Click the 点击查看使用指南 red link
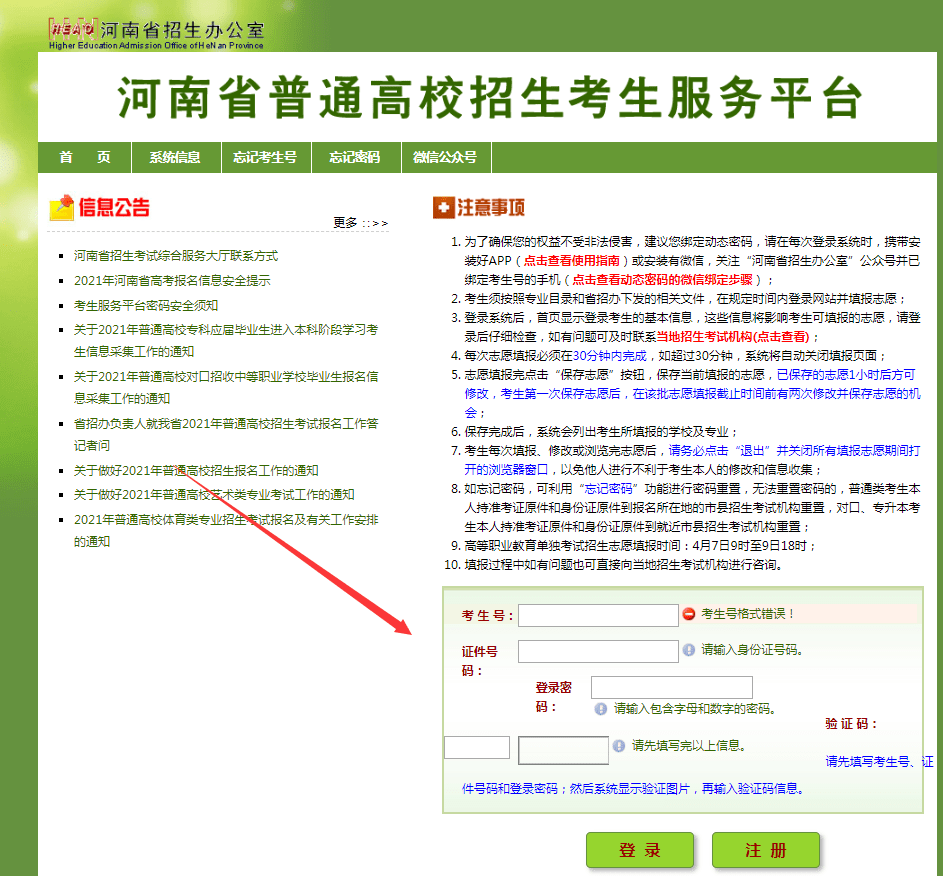 [x=571, y=260]
